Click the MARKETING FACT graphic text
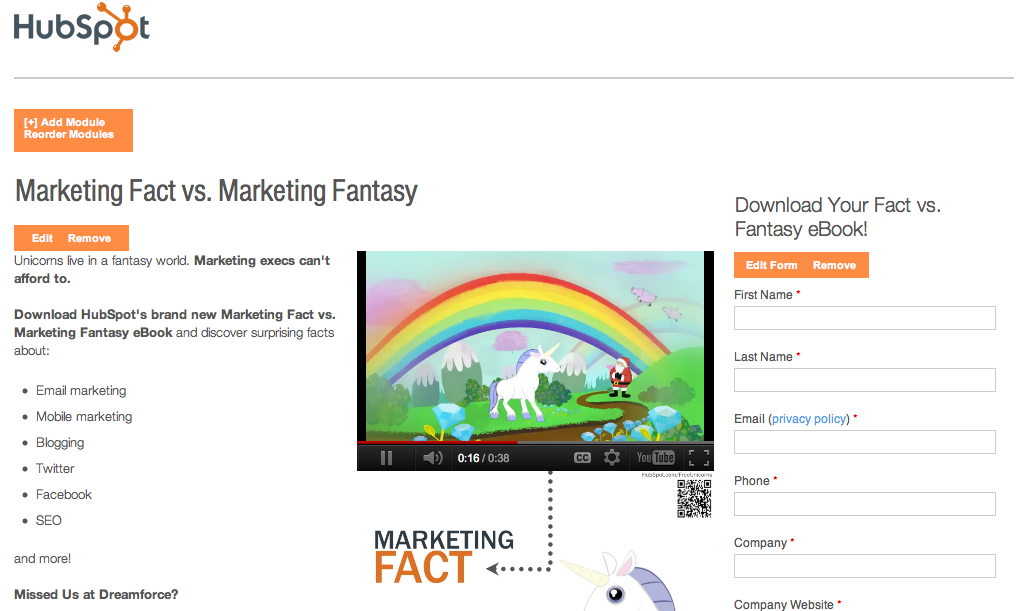Screen dimensions: 1030x611 tap(443, 557)
